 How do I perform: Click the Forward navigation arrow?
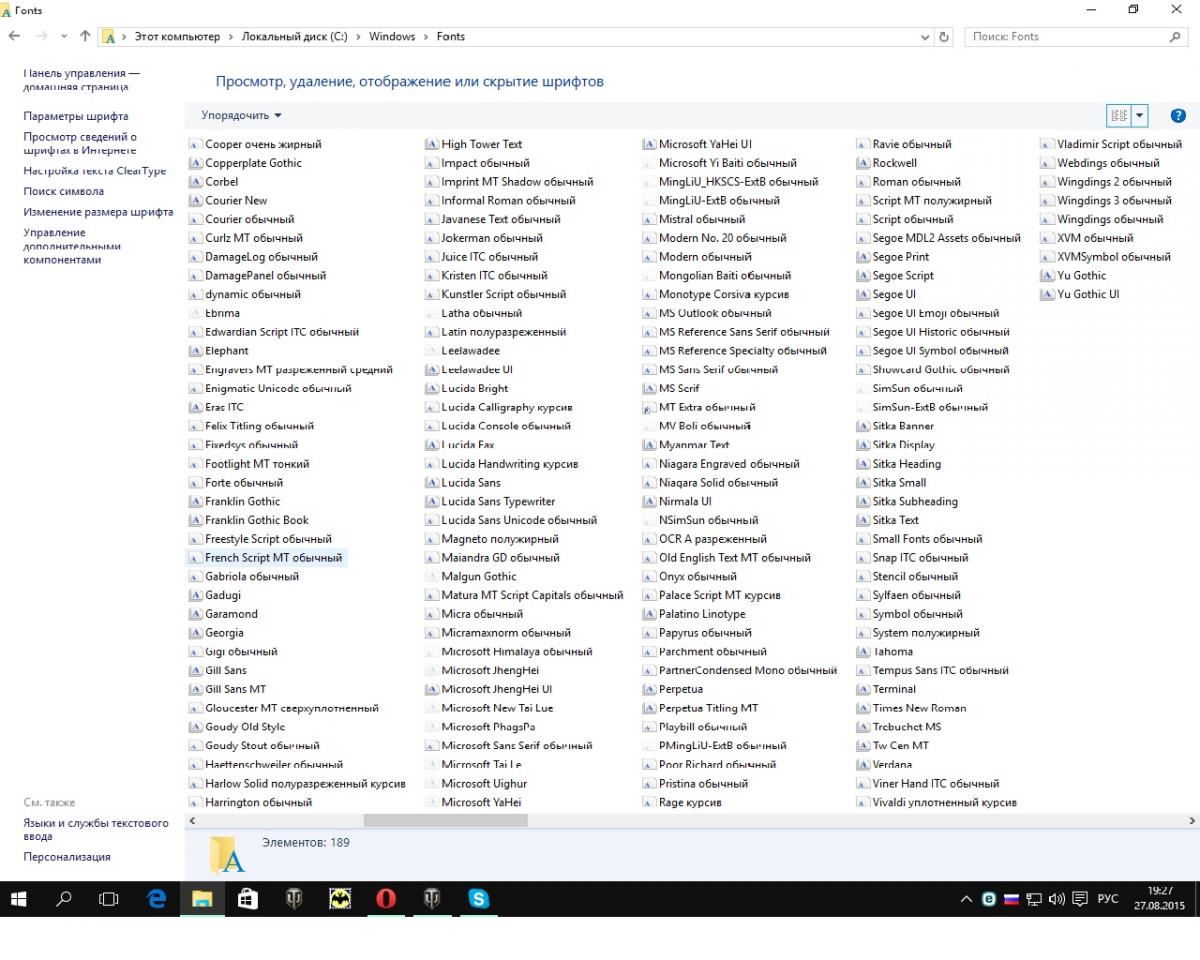41,36
